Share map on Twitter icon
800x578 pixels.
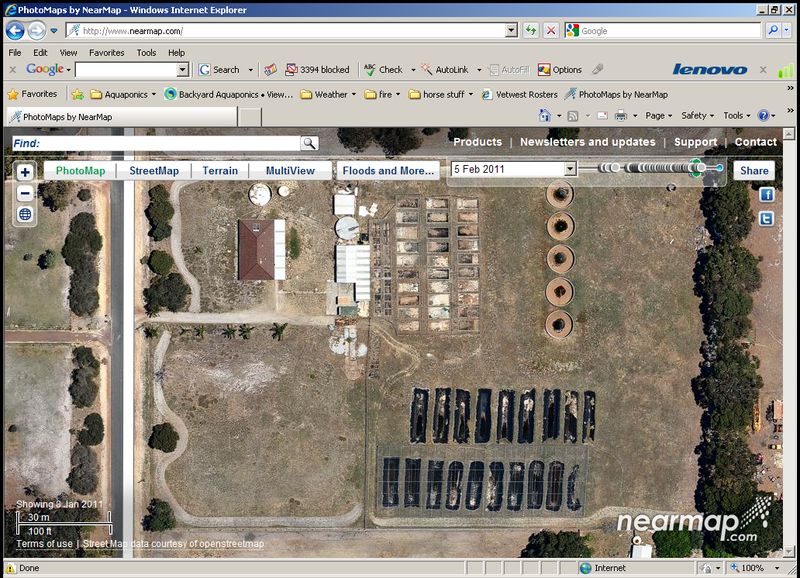(x=767, y=218)
